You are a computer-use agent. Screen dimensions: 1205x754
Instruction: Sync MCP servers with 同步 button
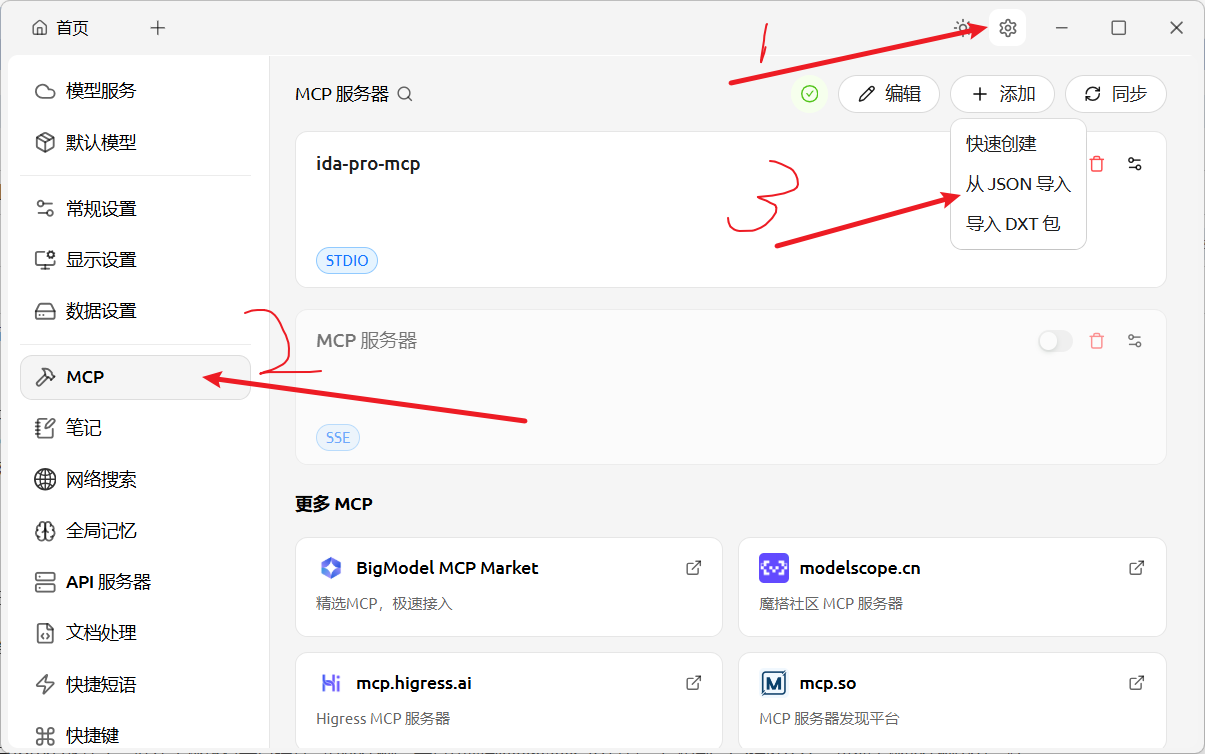point(1115,93)
